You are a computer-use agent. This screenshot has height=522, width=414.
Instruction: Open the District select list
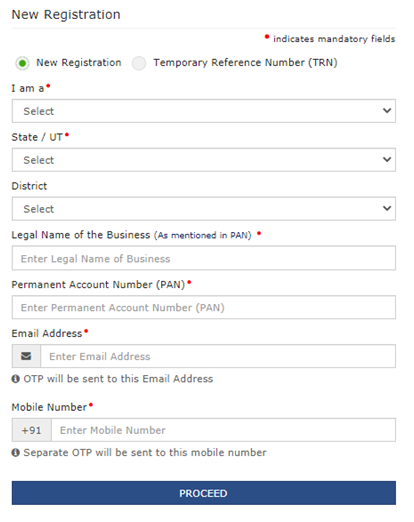(x=204, y=209)
